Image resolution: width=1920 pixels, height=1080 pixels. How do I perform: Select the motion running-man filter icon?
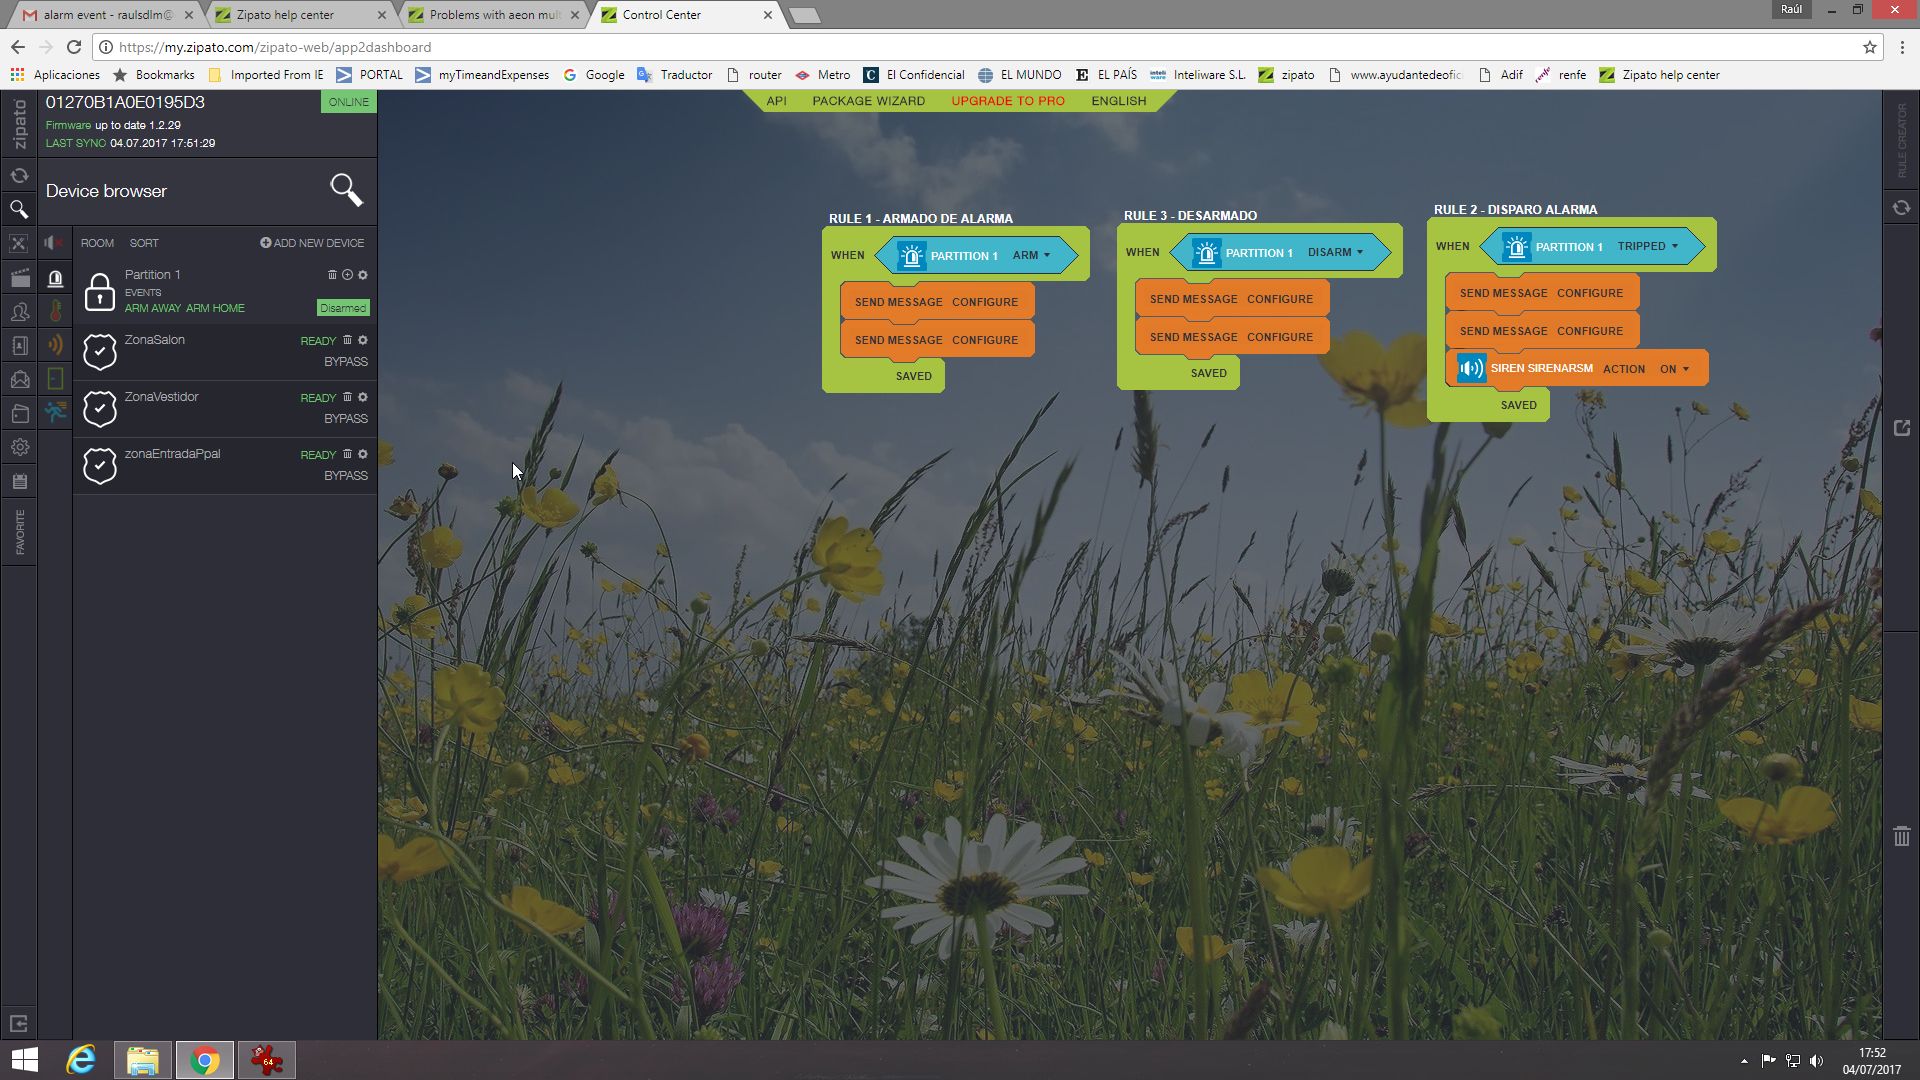[56, 411]
